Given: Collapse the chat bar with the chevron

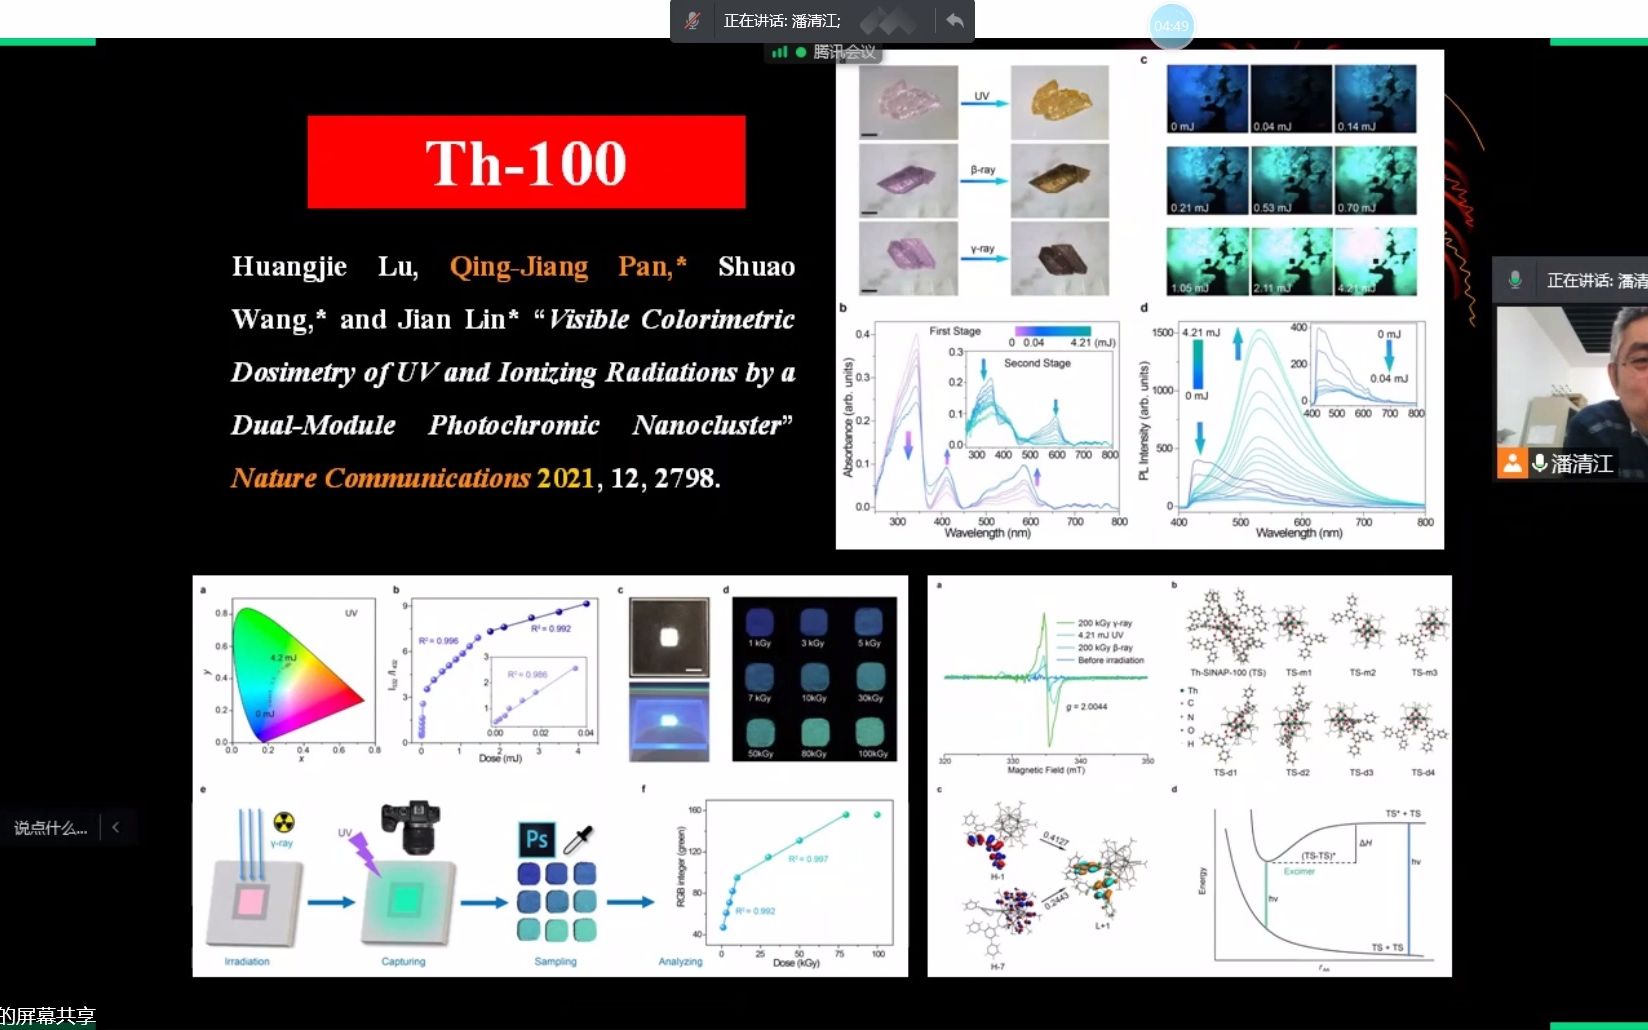Looking at the screenshot, I should click(x=116, y=827).
